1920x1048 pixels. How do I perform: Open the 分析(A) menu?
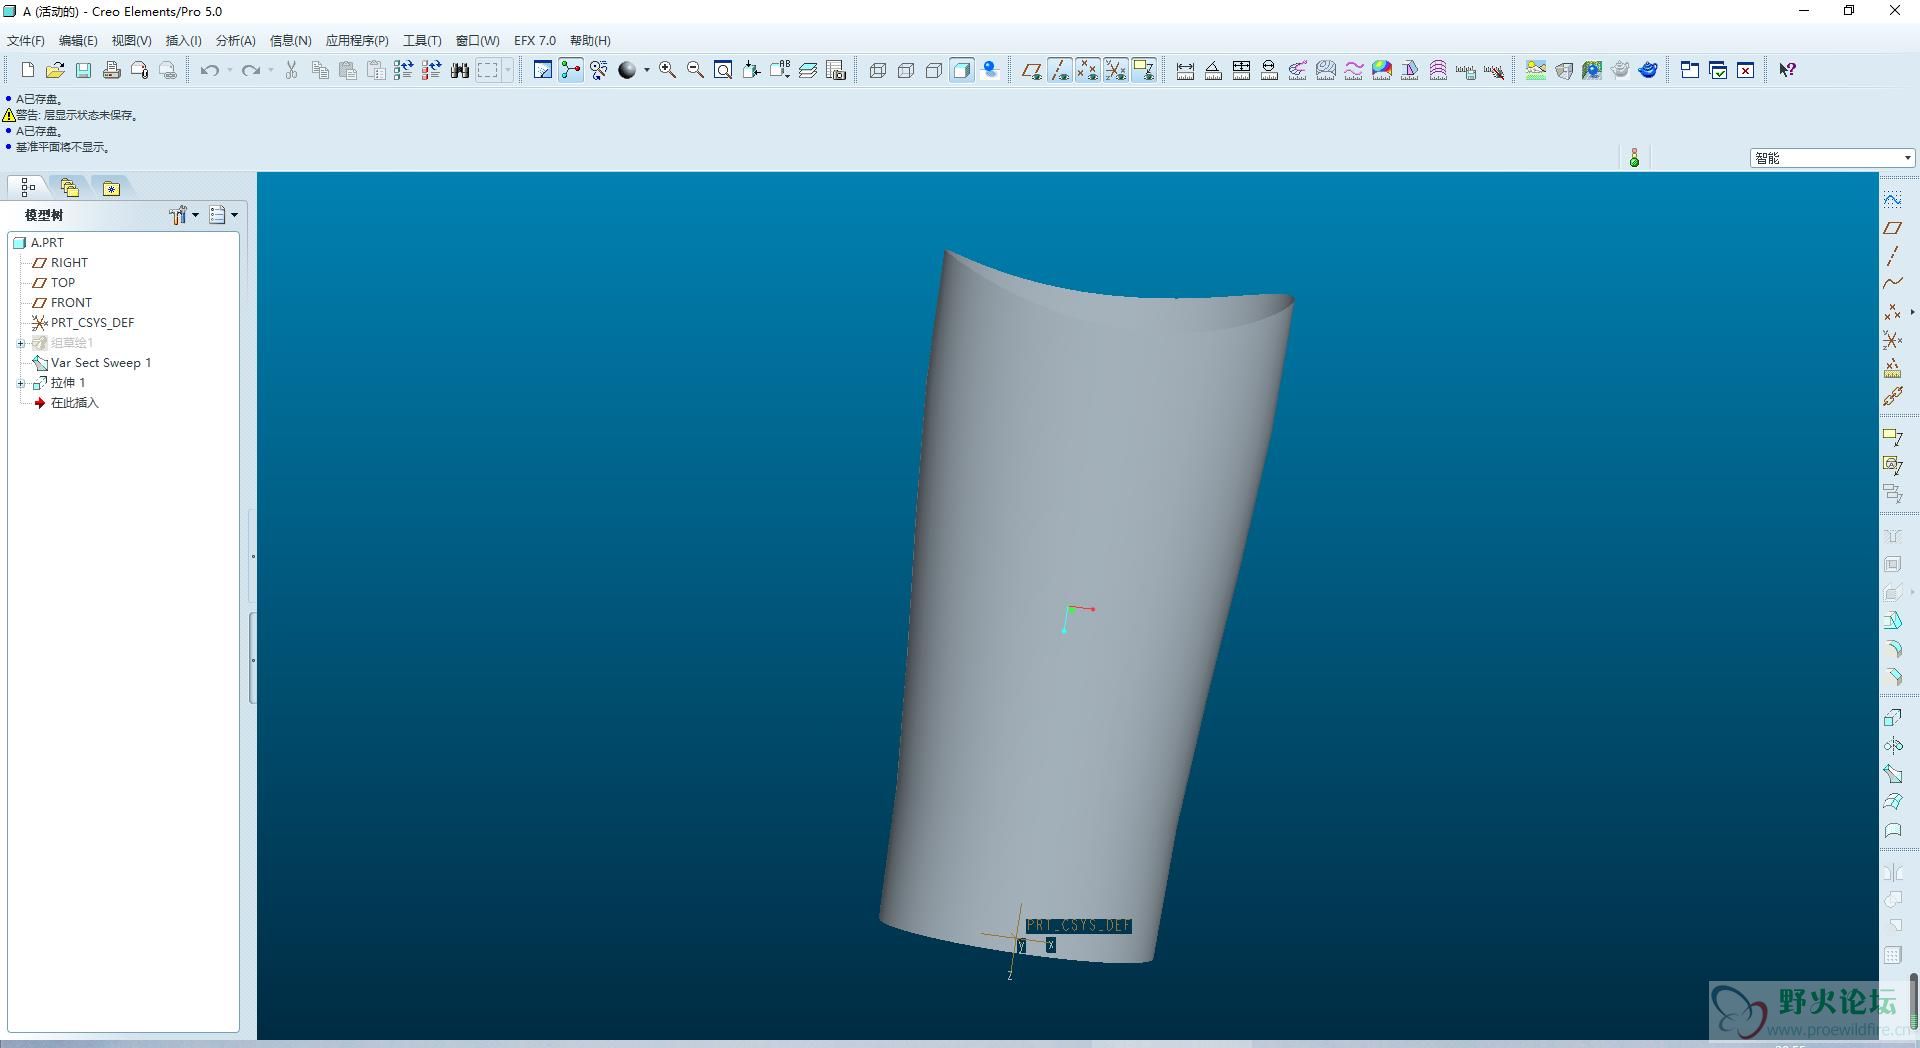[236, 41]
